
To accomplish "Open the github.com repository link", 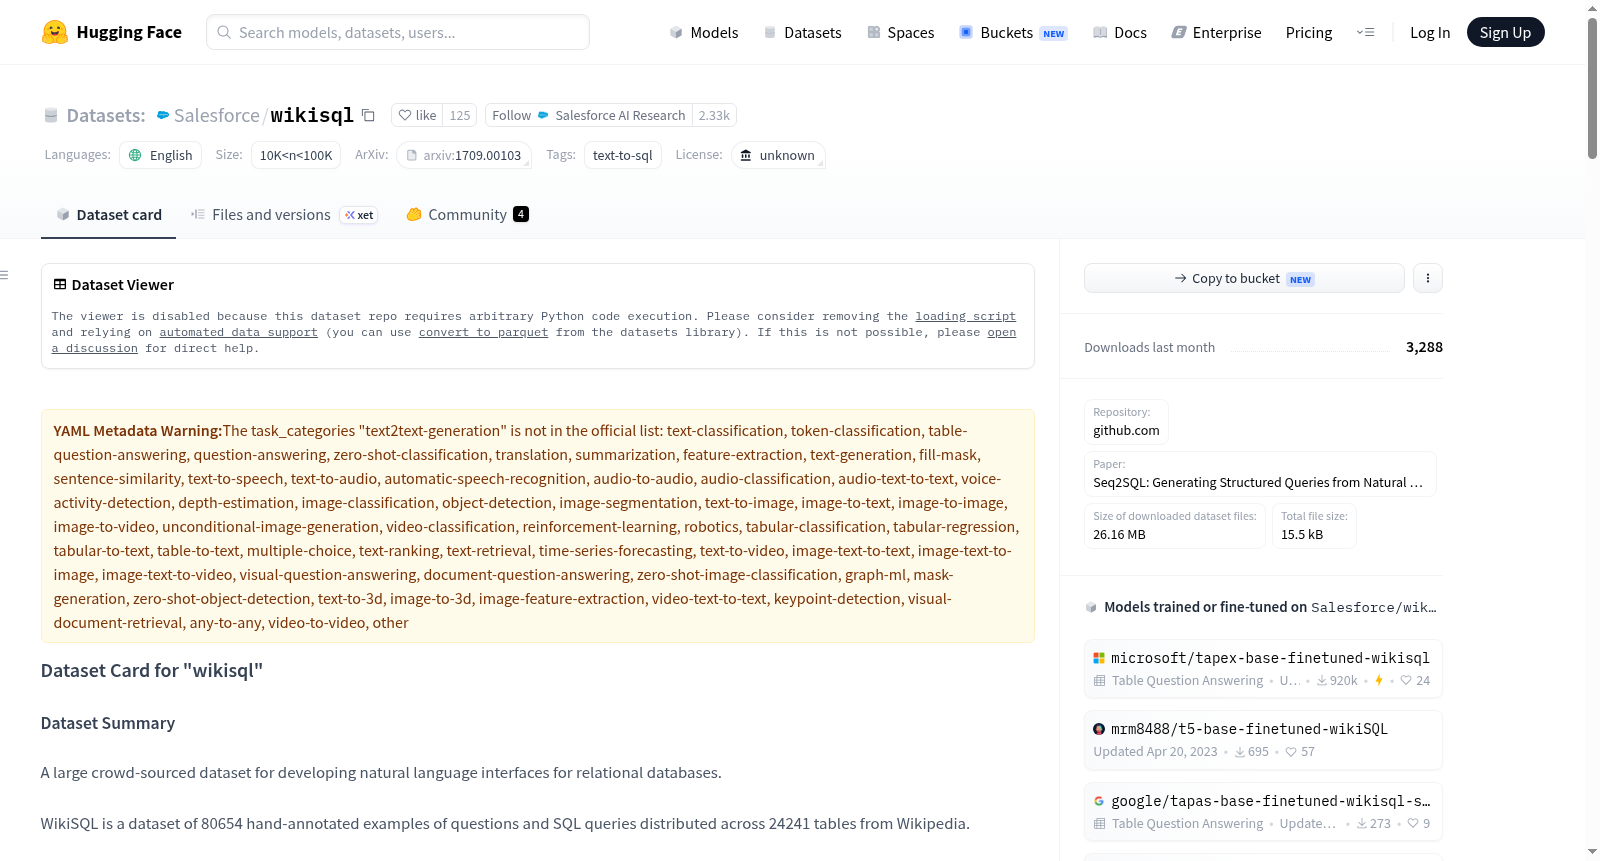I will tap(1126, 422).
